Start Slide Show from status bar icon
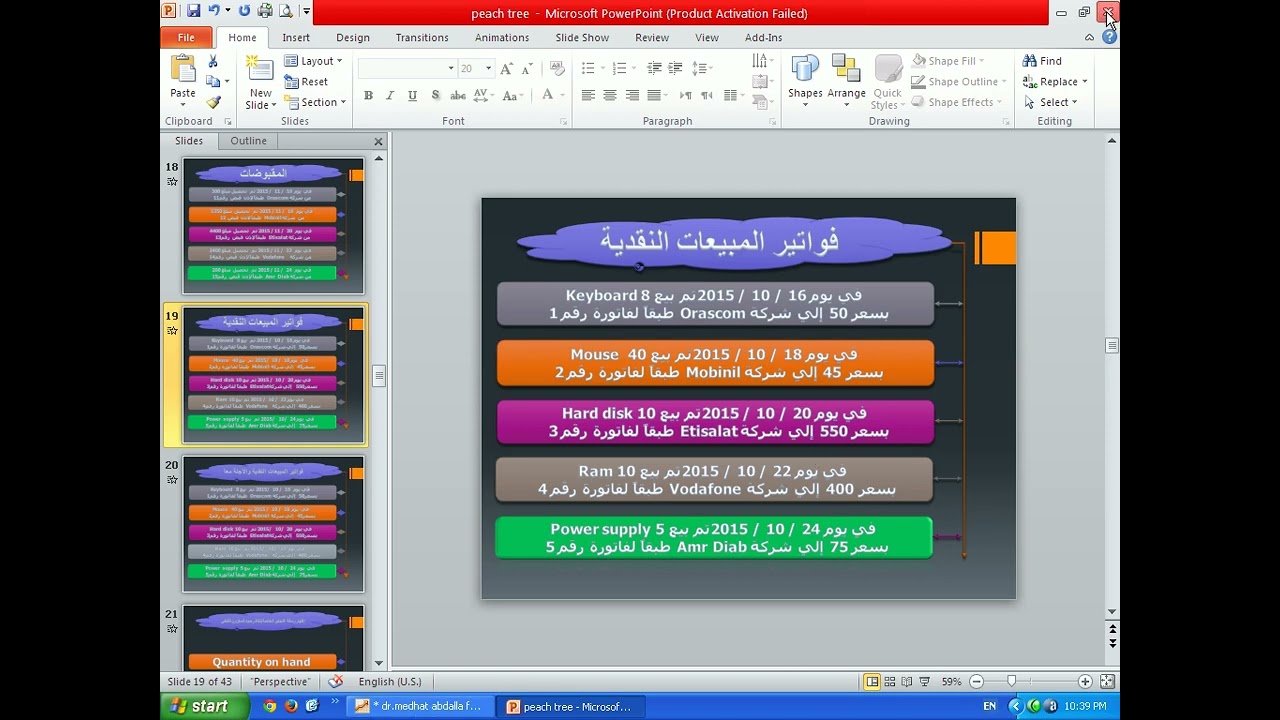1280x720 pixels. [923, 682]
